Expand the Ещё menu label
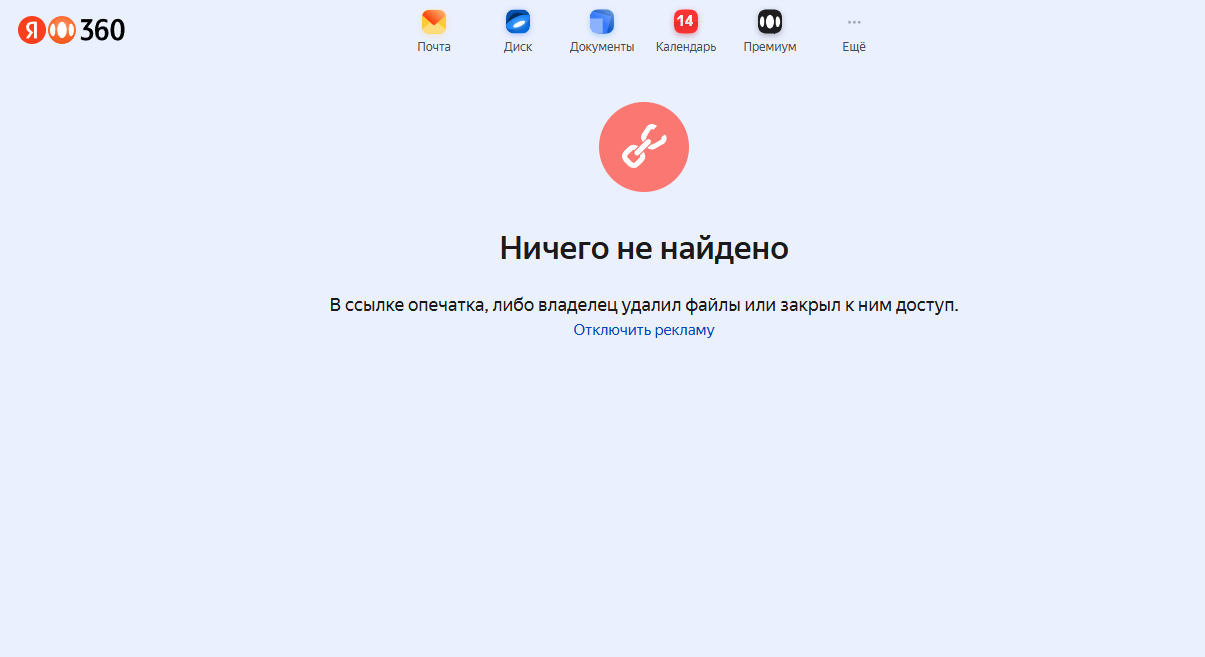1205x657 pixels. pos(854,47)
